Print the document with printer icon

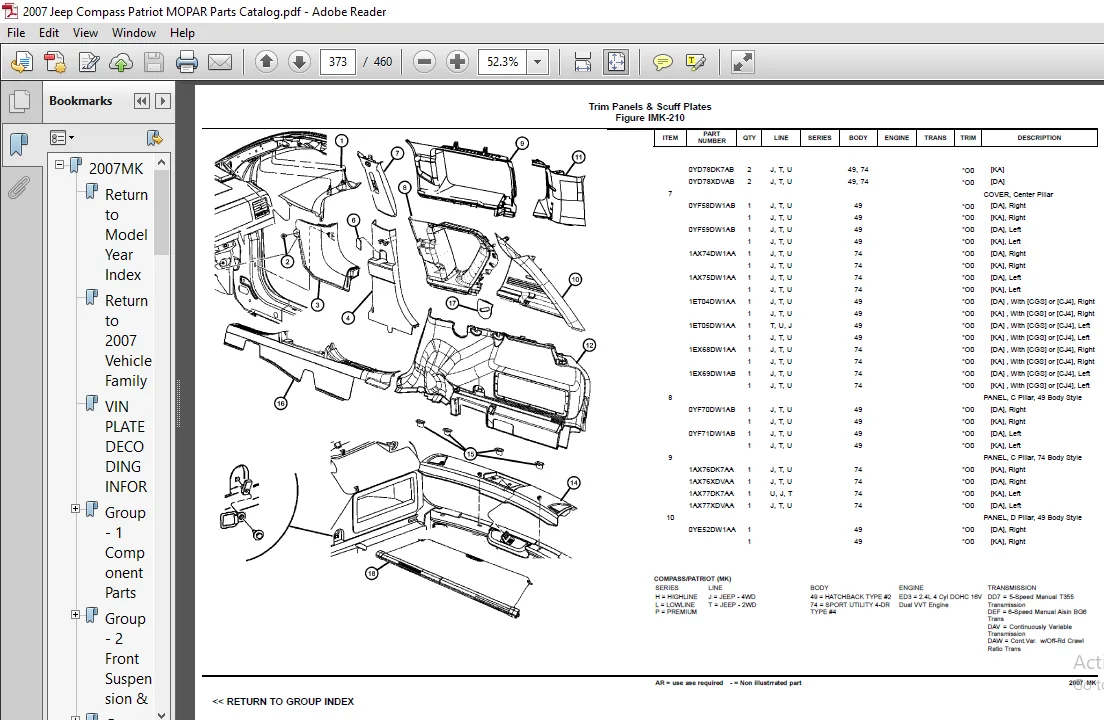pyautogui.click(x=187, y=63)
